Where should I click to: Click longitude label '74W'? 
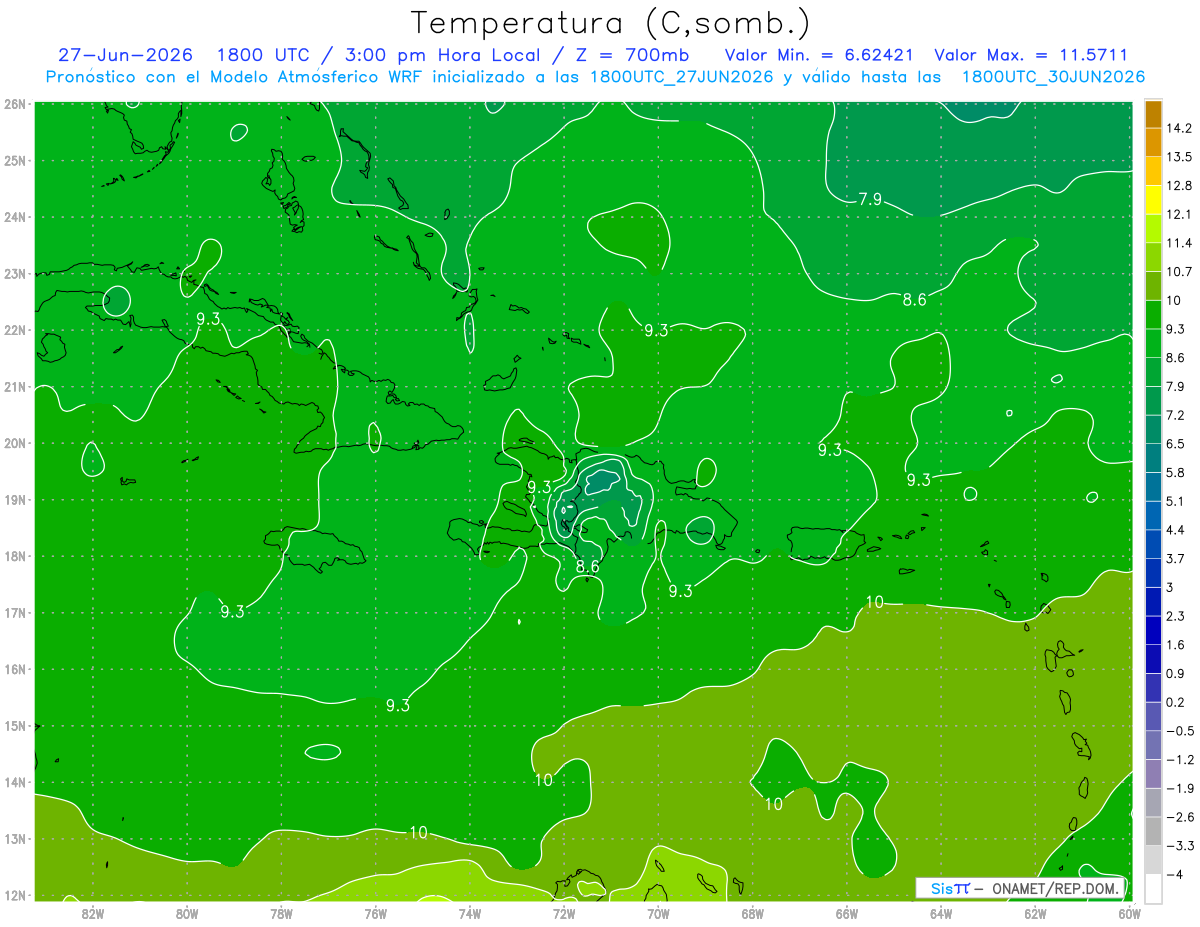point(470,913)
